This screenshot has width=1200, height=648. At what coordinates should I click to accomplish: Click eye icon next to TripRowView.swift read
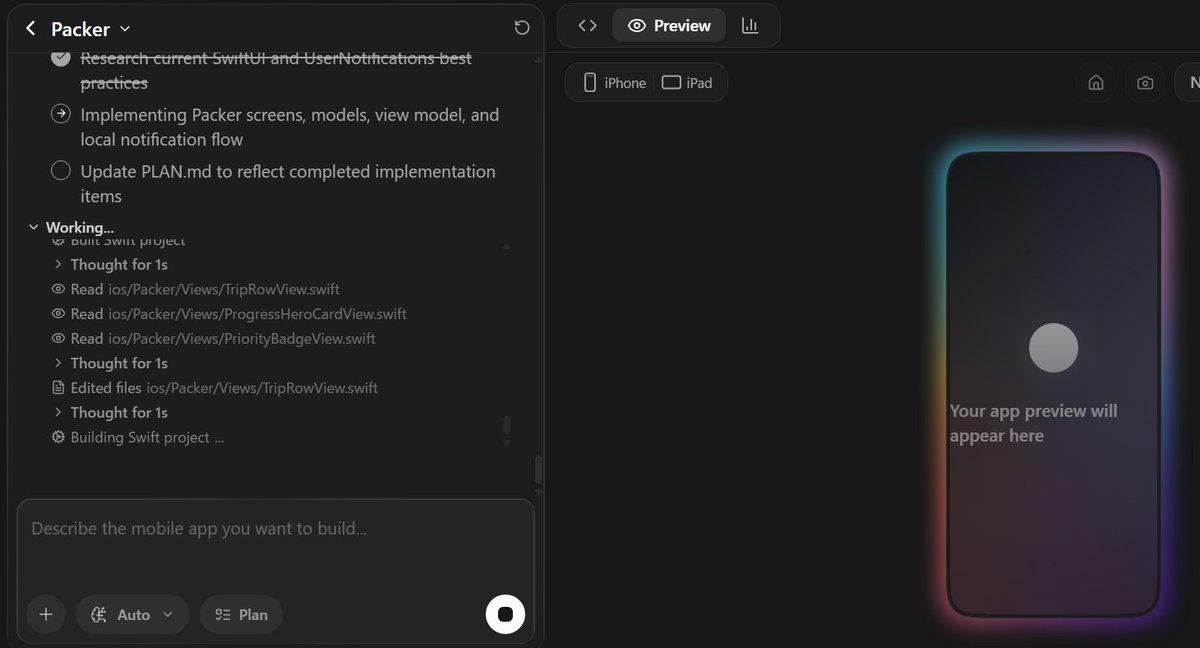tap(58, 289)
